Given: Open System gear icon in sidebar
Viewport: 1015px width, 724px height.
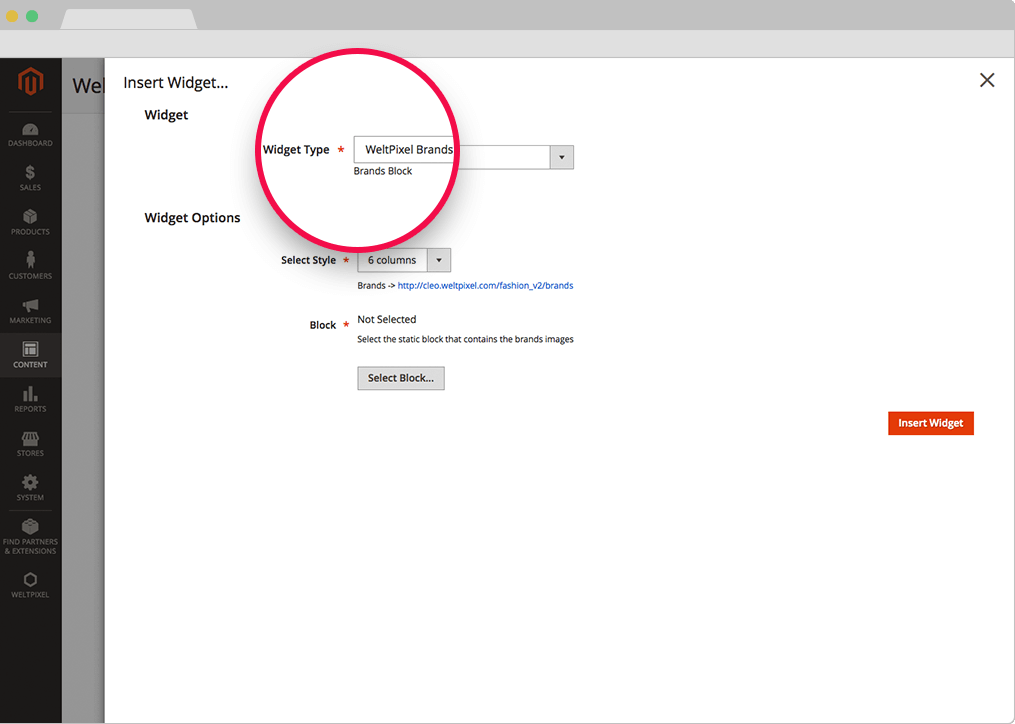Looking at the screenshot, I should [x=30, y=488].
